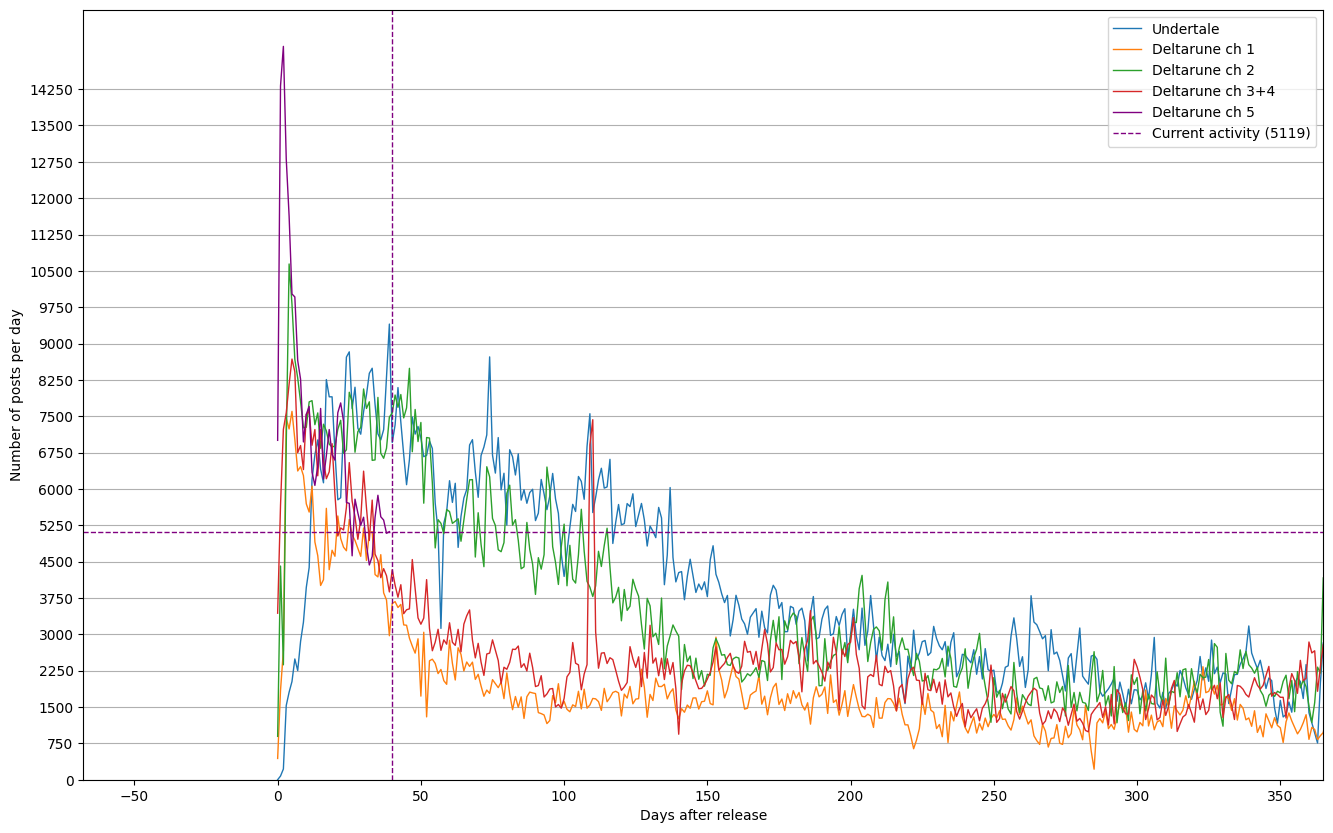Select the 300 tick label on the days axis
The image size is (1333, 833).
1137,797
